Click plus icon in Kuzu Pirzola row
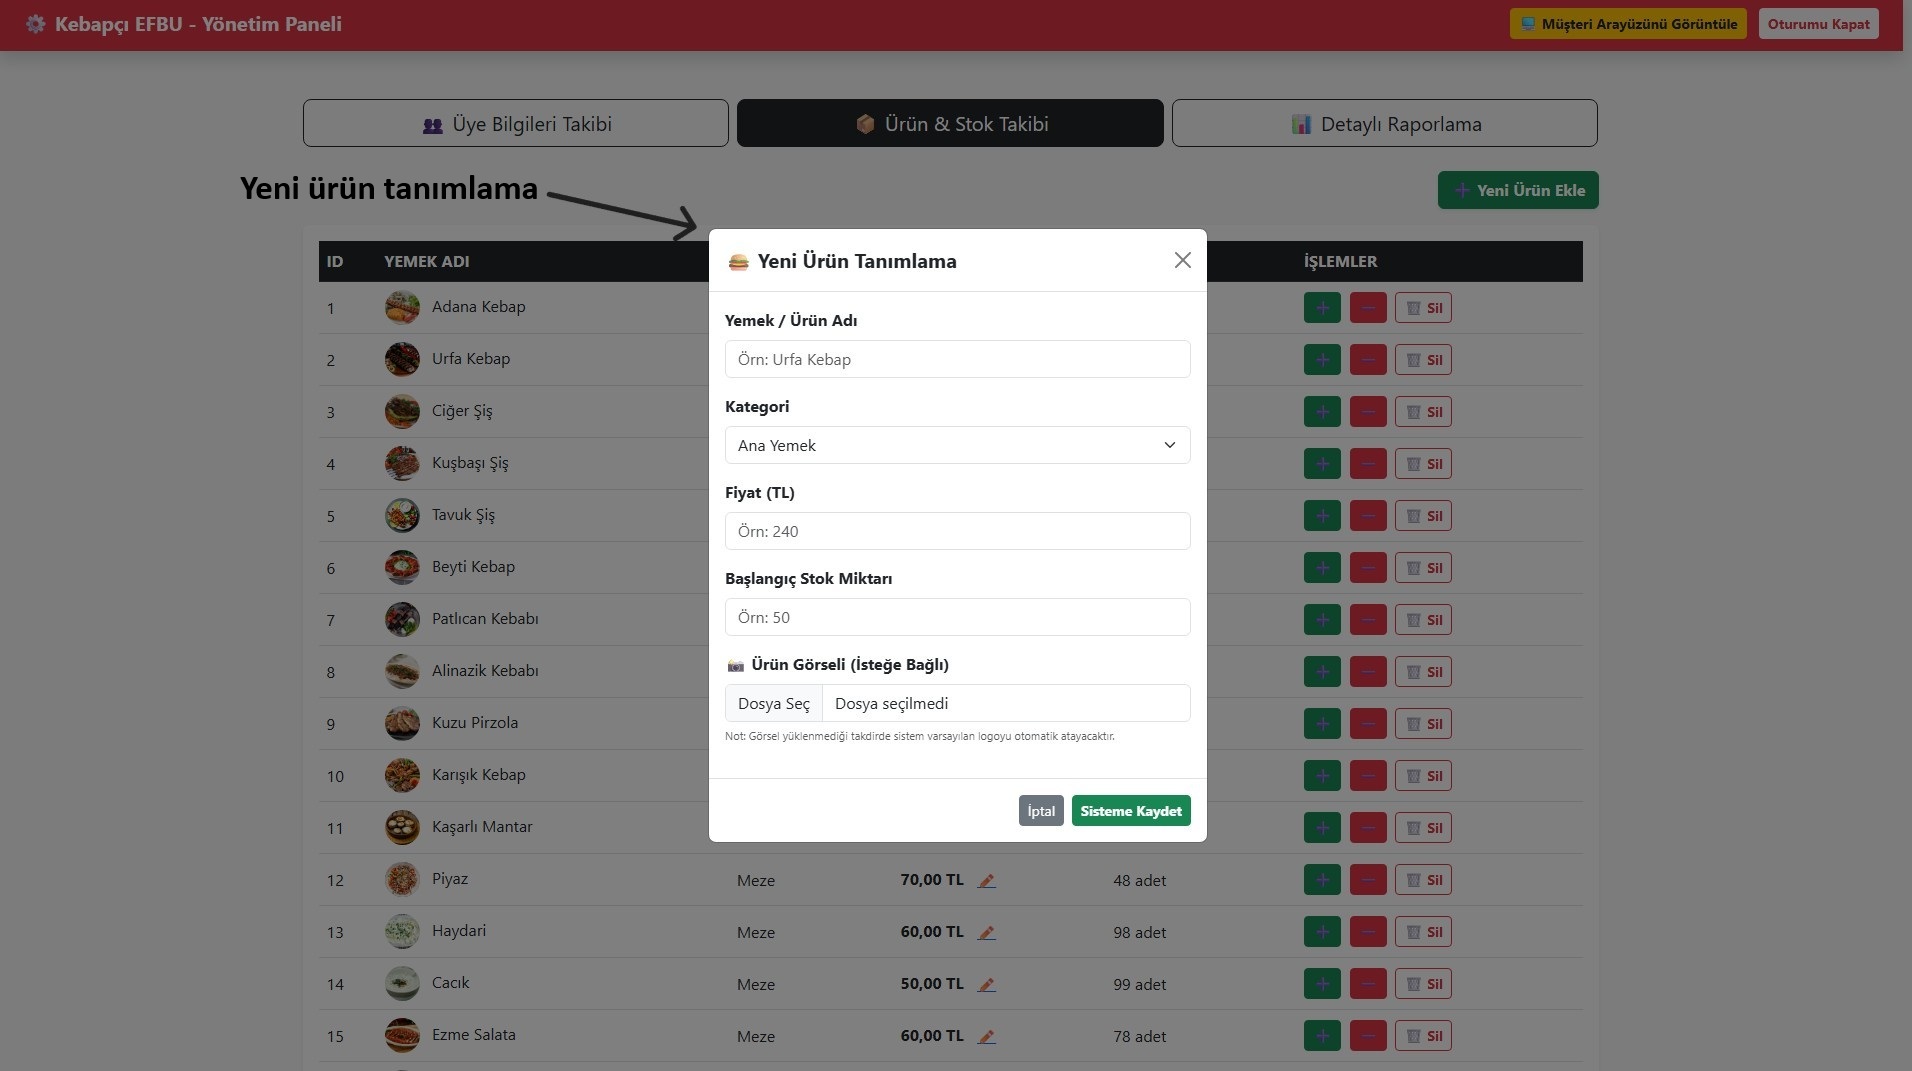 (1322, 724)
